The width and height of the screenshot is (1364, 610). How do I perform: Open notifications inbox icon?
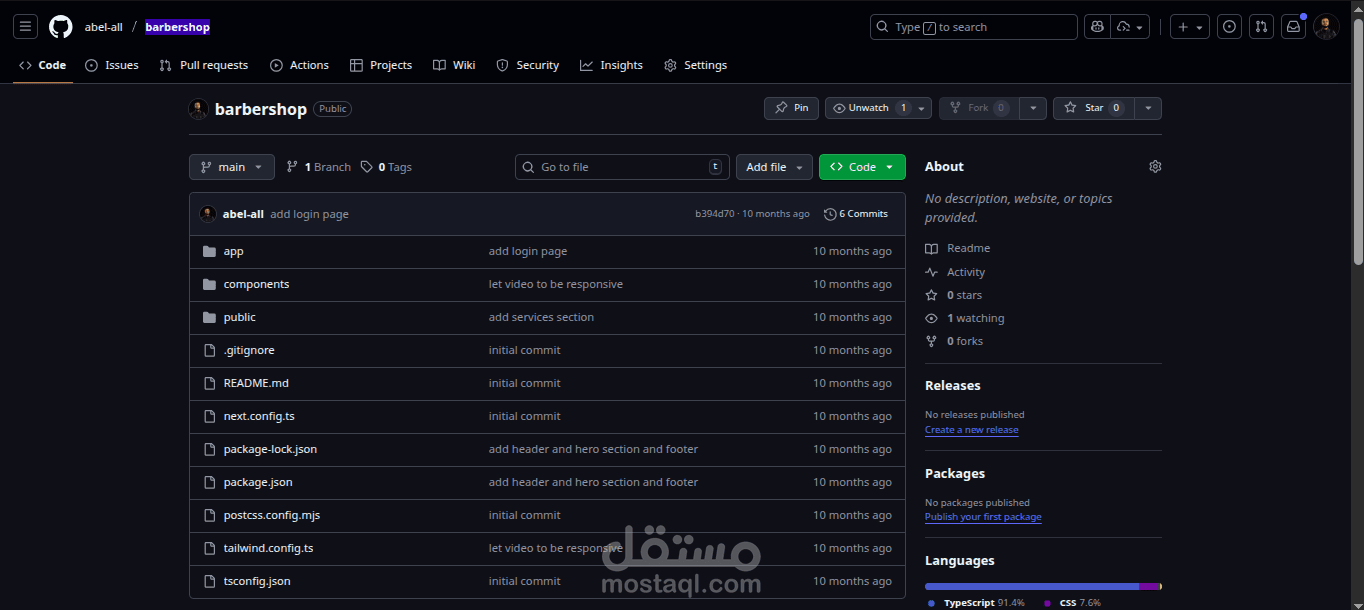[x=1294, y=27]
